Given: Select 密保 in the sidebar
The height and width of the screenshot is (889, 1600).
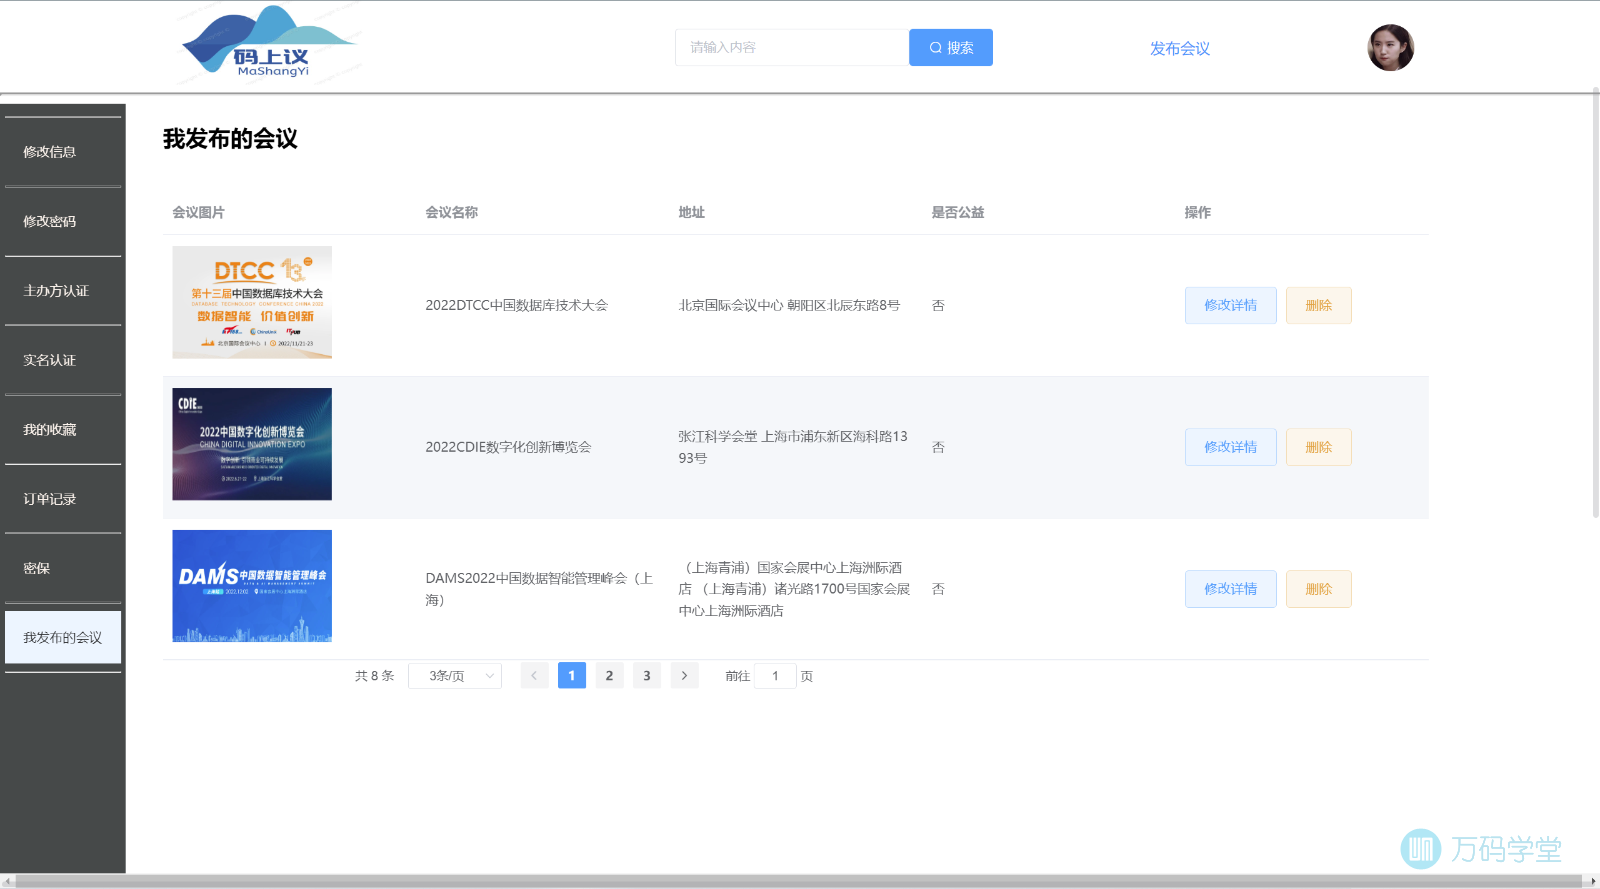Looking at the screenshot, I should click(63, 568).
